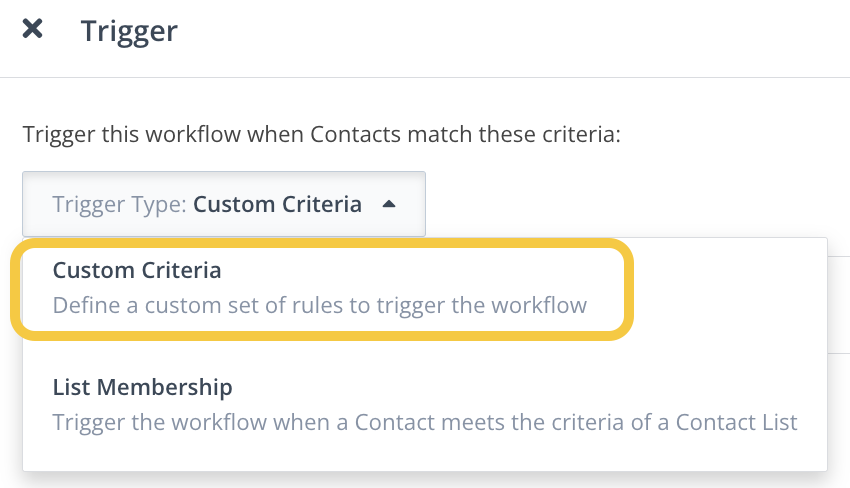Click the Contact List trigger description text
Screen dimensions: 850x488
click(424, 422)
